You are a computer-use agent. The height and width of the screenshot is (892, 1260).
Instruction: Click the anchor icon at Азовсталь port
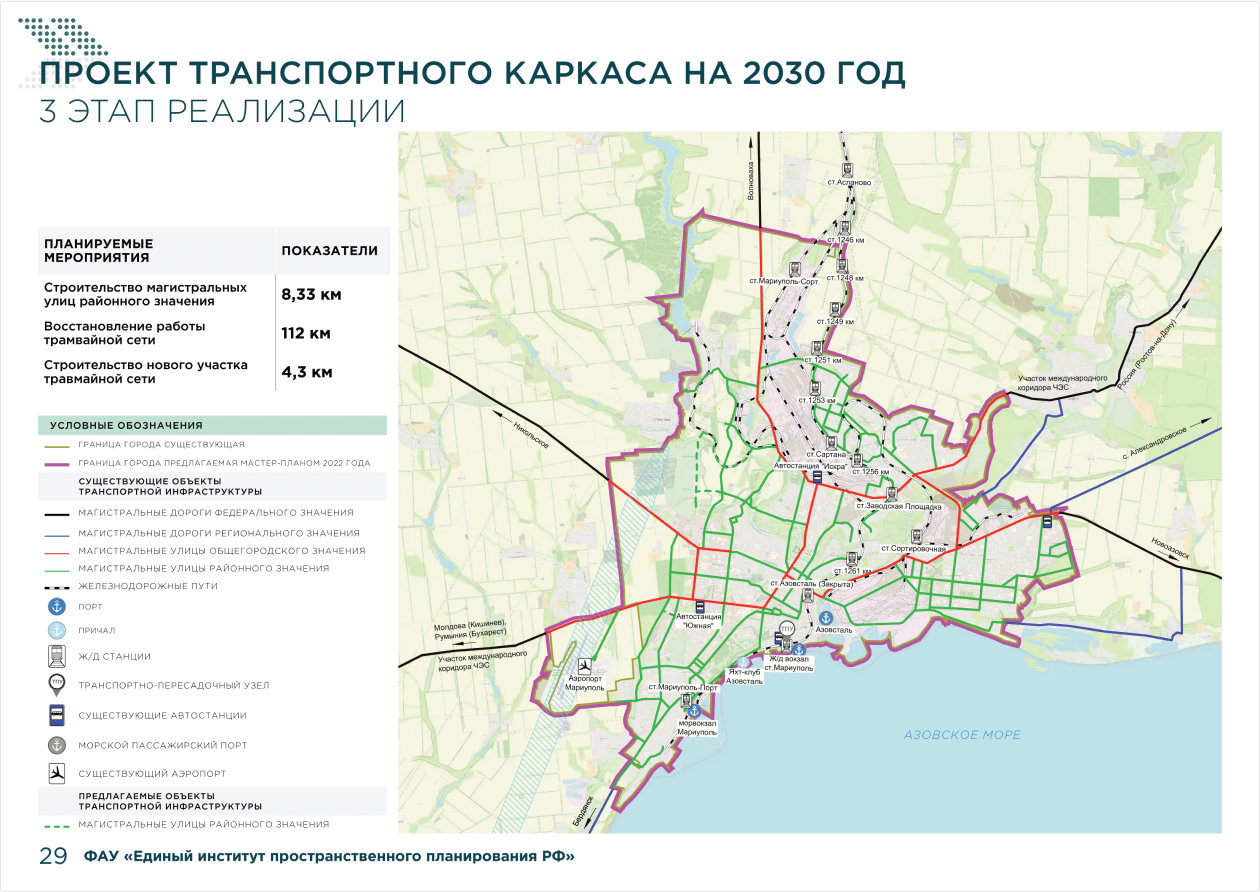[x=827, y=618]
